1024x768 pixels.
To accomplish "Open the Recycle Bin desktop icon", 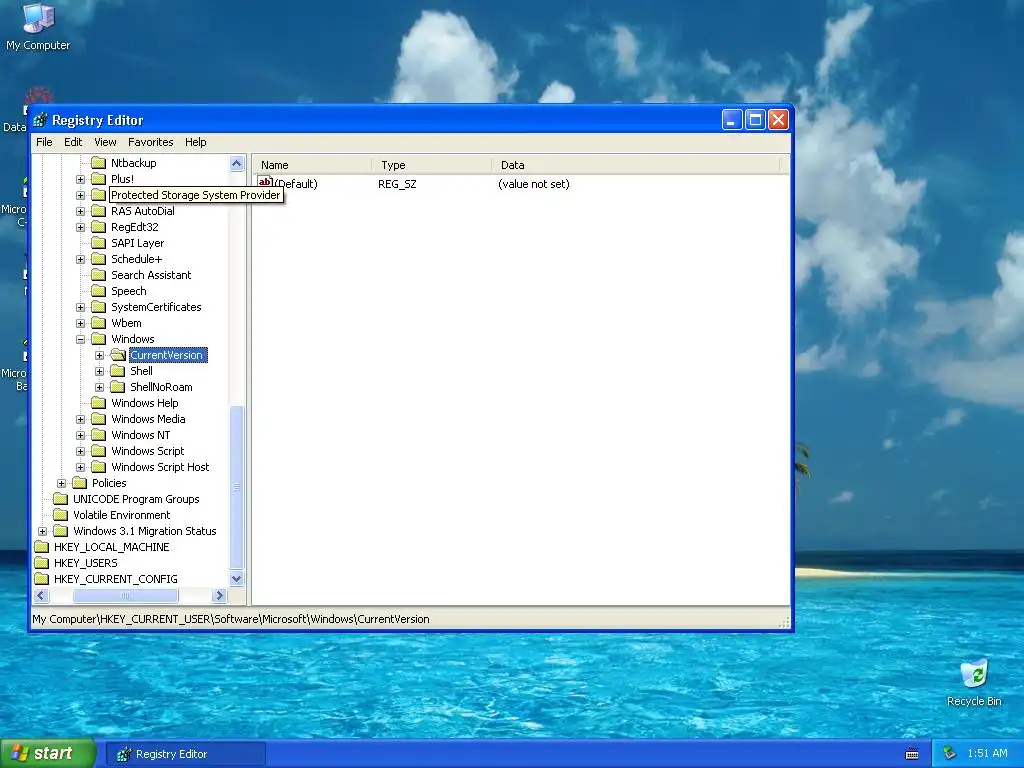I will tap(974, 683).
